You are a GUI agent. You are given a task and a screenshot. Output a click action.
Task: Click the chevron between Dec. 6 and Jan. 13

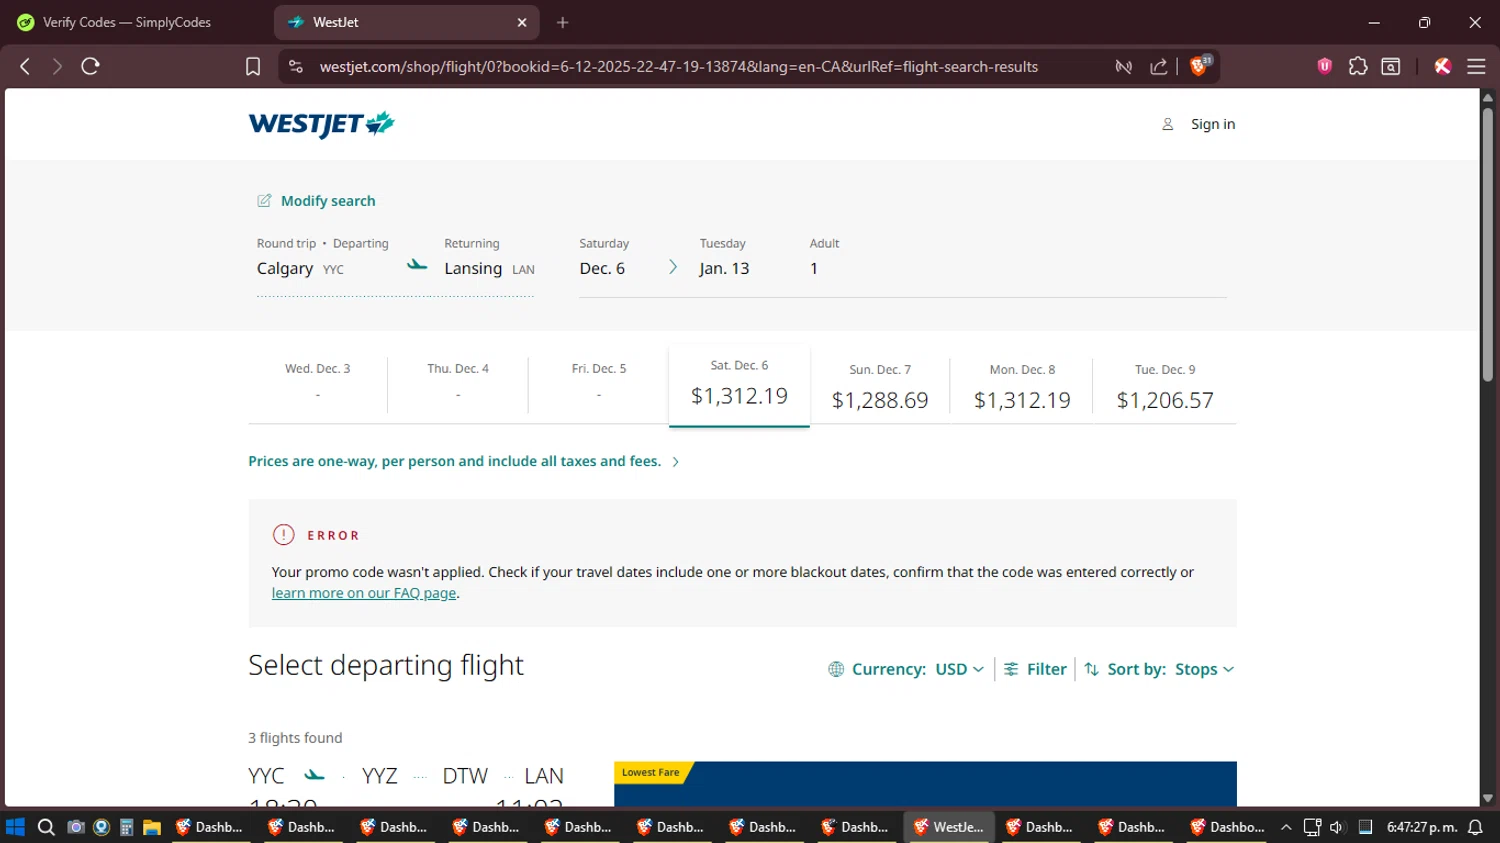coord(673,267)
